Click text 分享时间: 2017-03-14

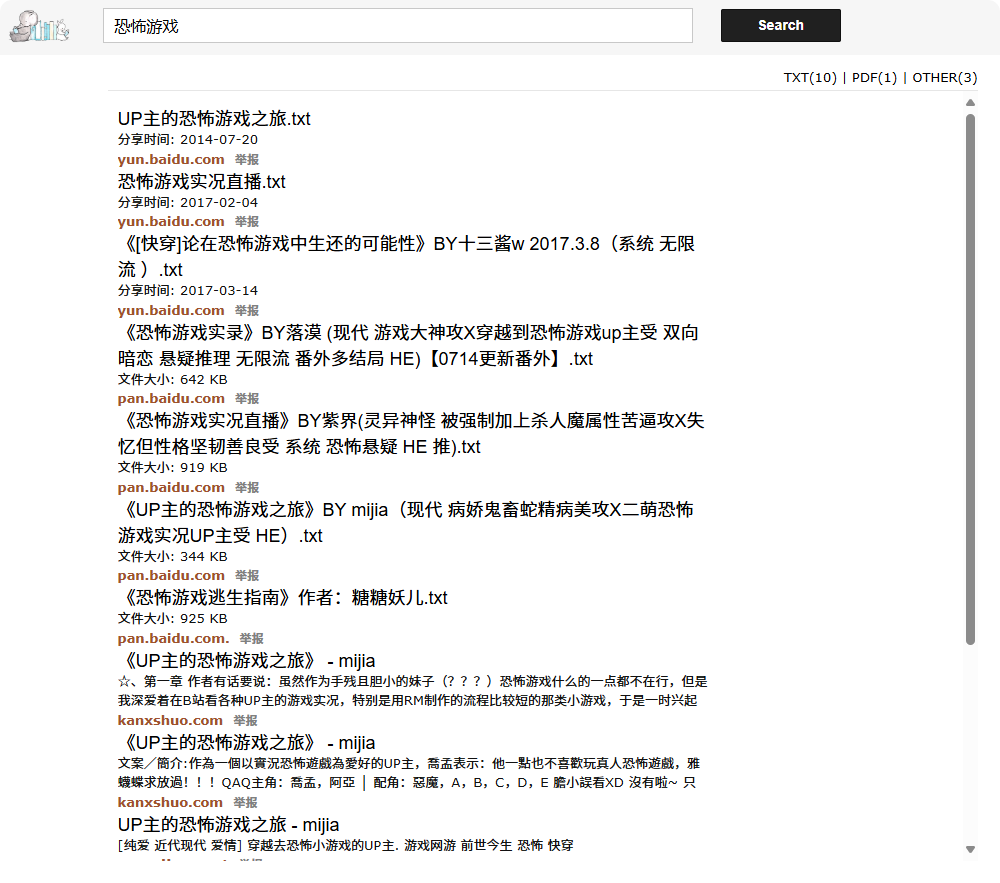click(188, 291)
